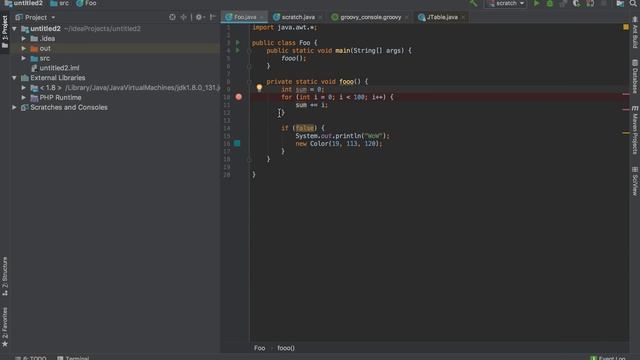Open SciView tool window
Screen dimensions: 640x360
[x=635, y=181]
